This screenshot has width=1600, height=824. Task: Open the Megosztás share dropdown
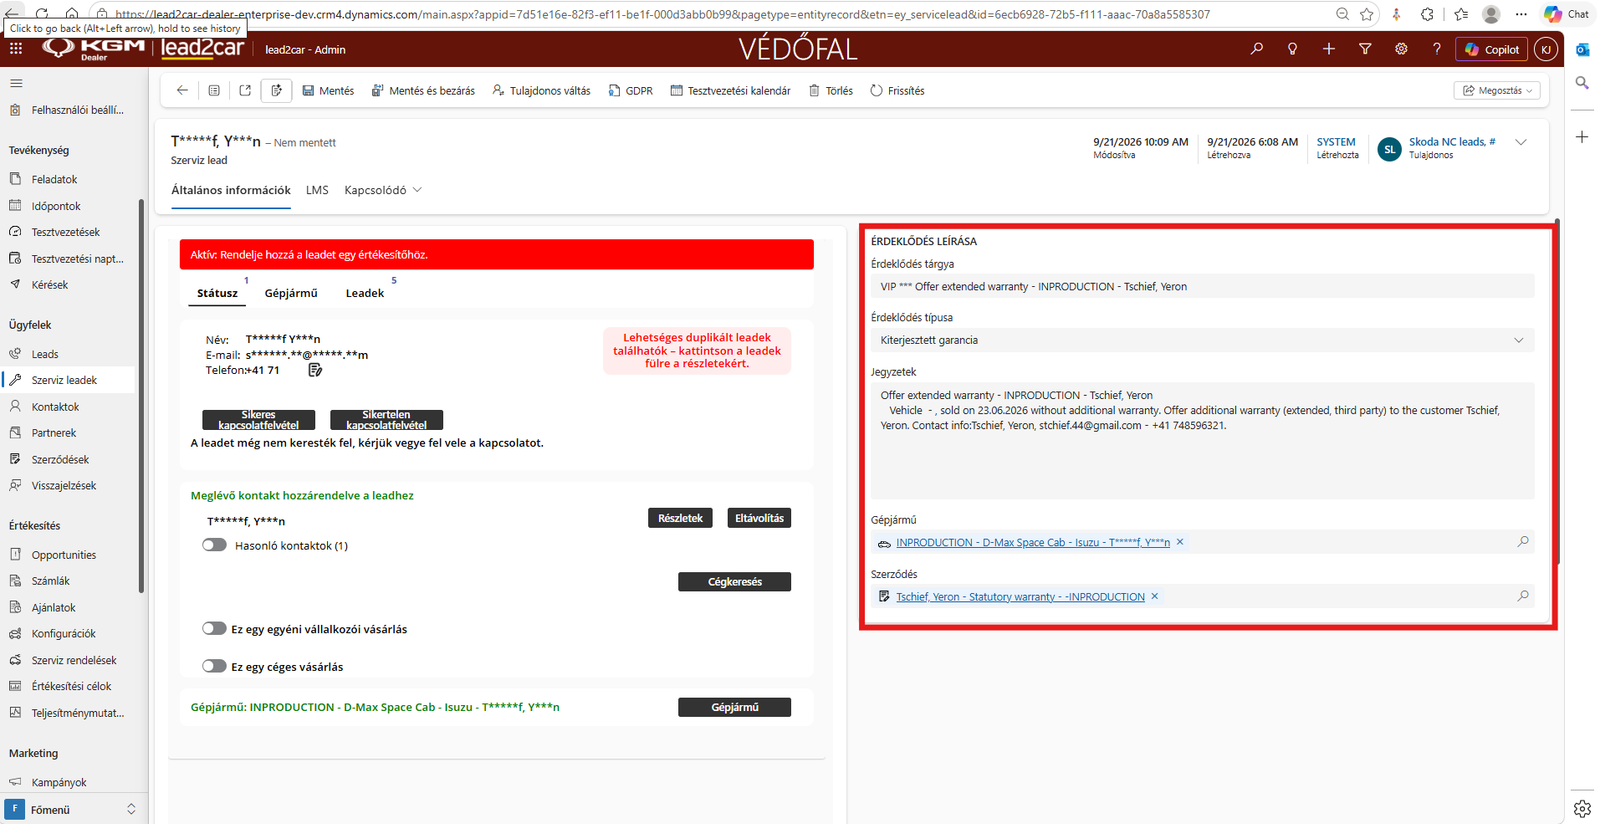coord(1497,90)
